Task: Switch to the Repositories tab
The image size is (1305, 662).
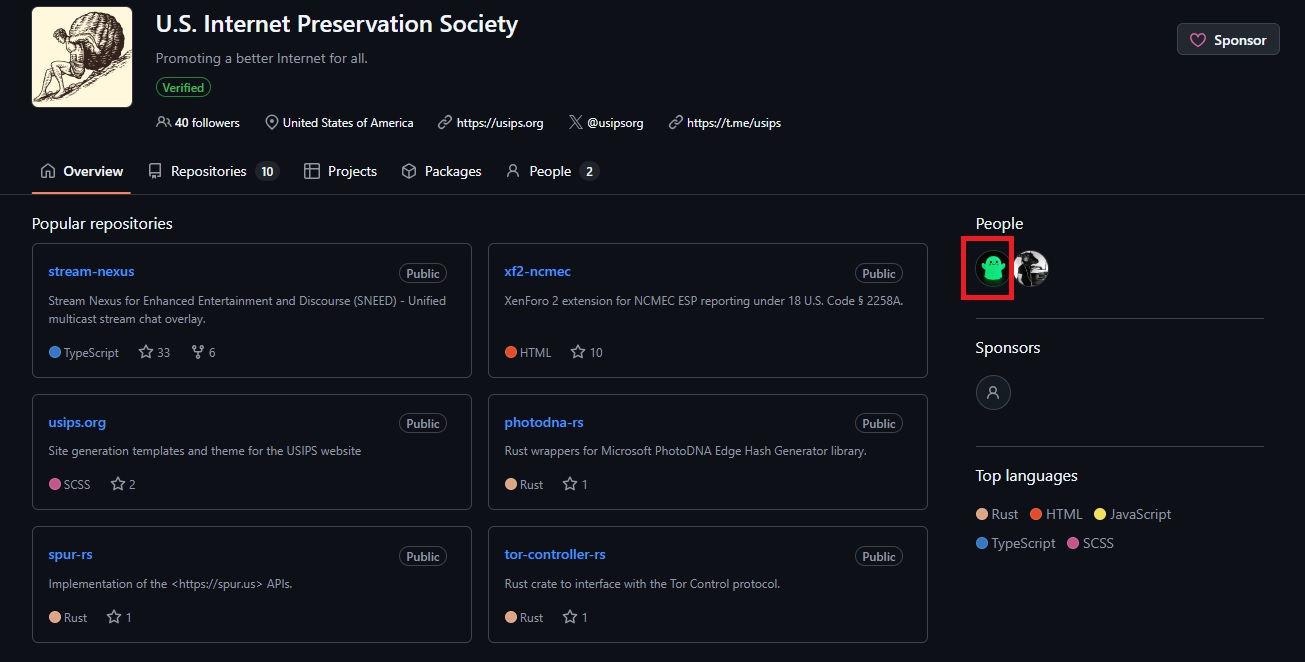Action: (x=208, y=171)
